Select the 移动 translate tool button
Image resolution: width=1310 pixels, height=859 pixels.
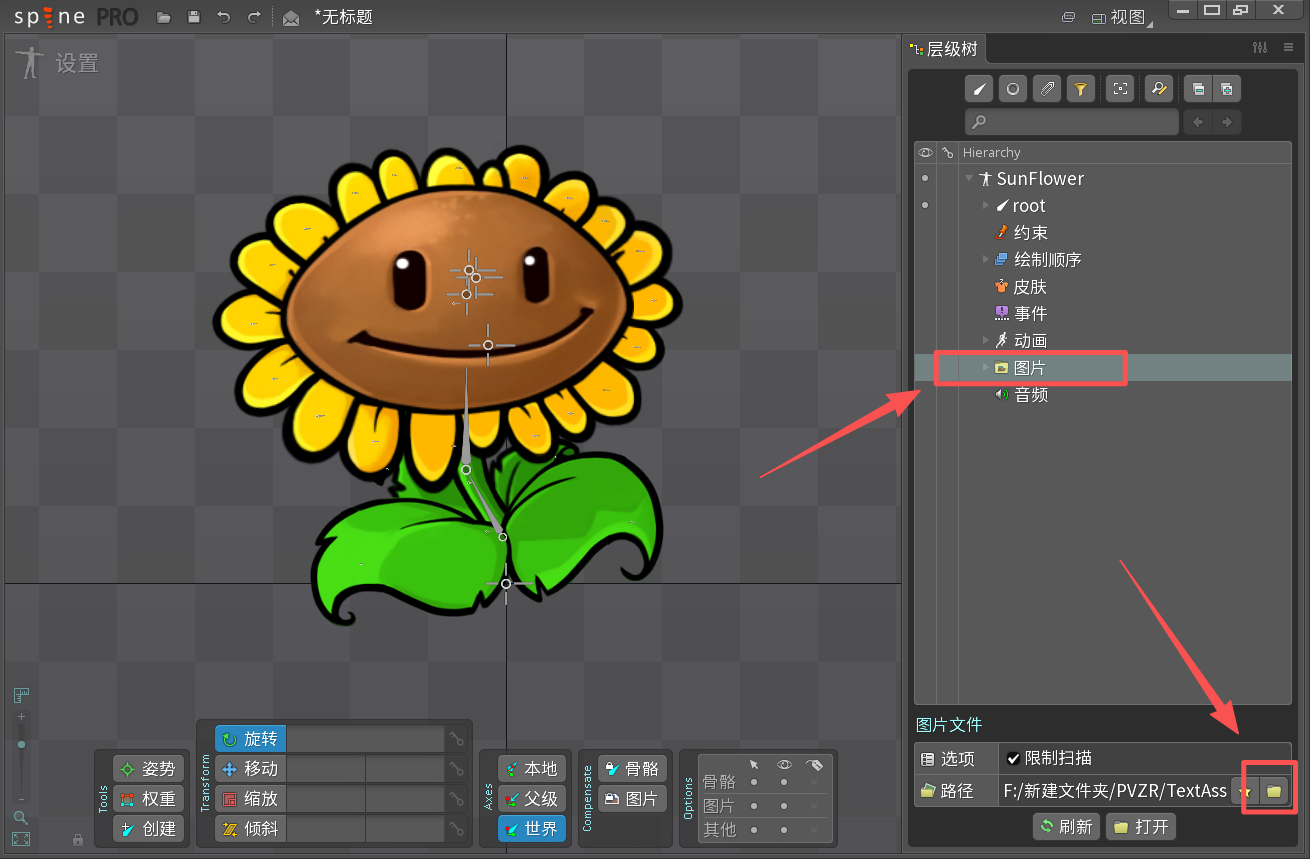(251, 769)
